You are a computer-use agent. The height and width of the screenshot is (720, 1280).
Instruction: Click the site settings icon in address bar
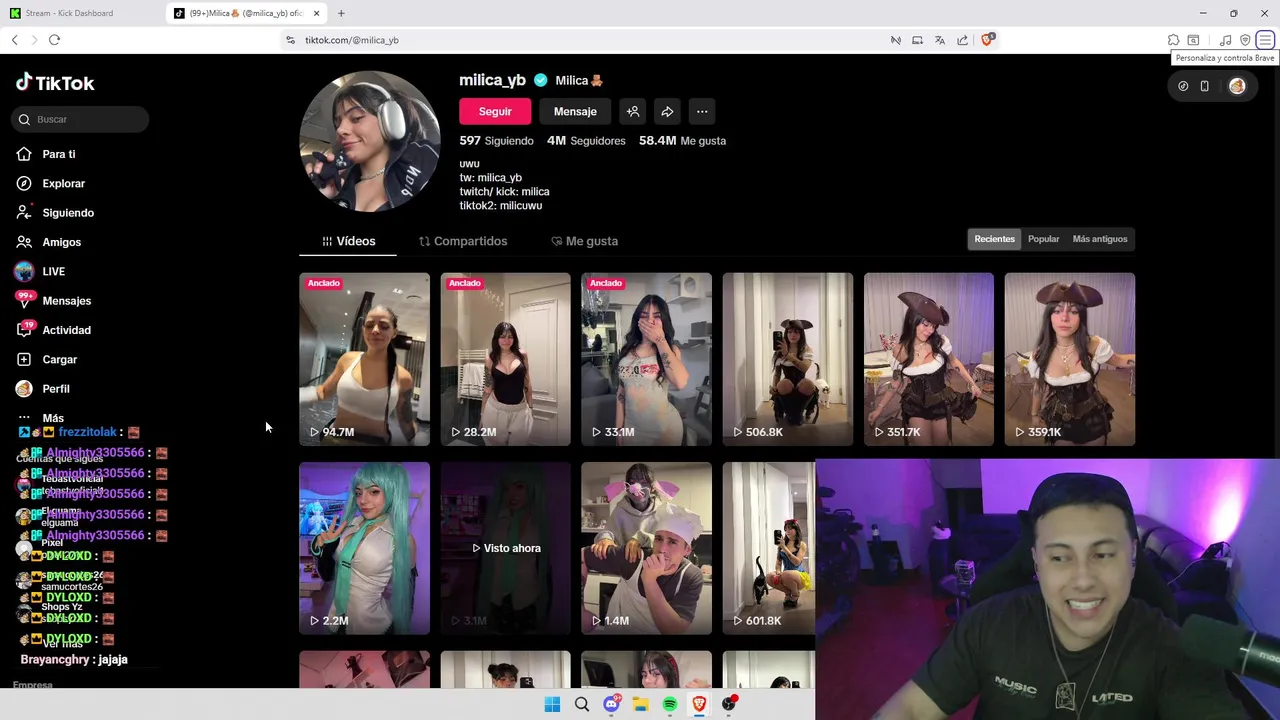291,40
